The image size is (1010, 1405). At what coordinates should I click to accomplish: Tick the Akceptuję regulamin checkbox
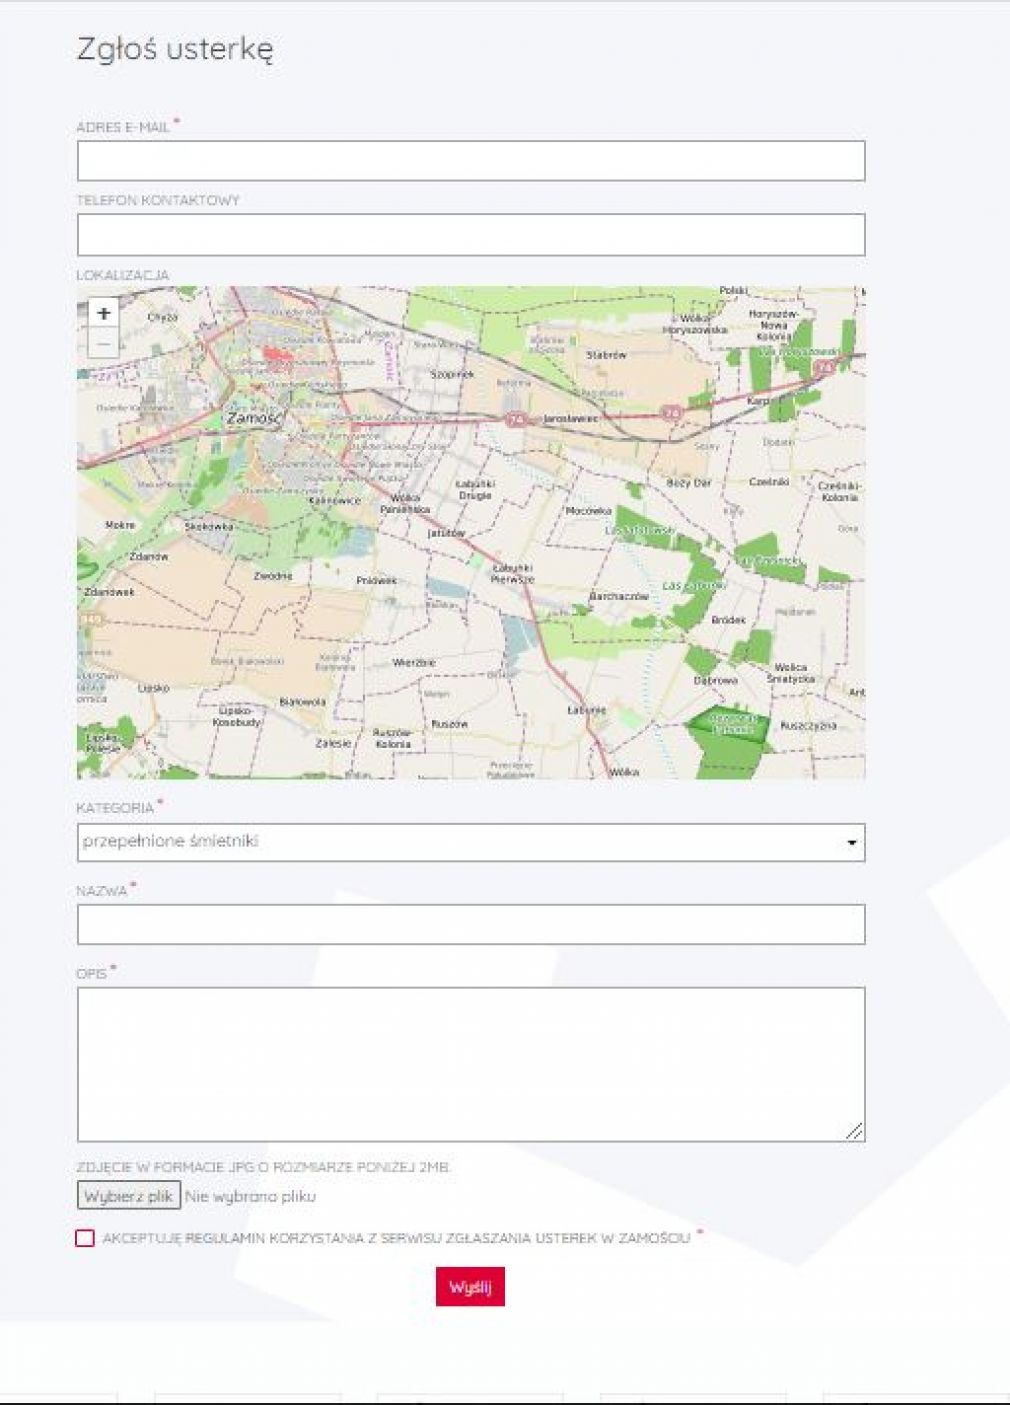coord(85,1238)
